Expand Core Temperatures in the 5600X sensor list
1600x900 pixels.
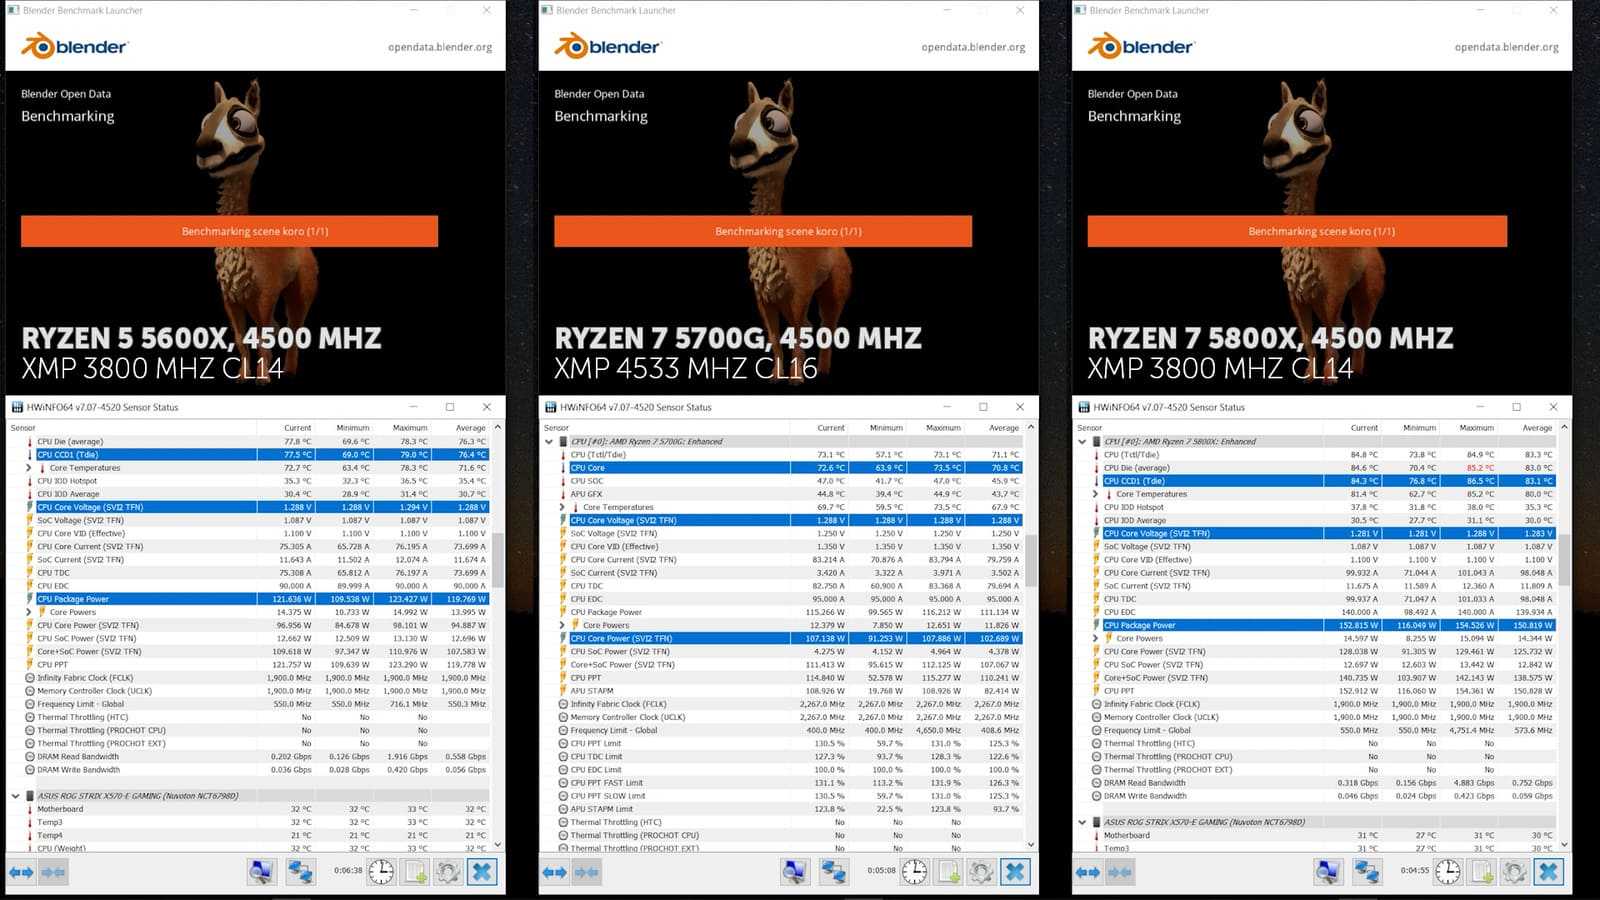pos(28,468)
